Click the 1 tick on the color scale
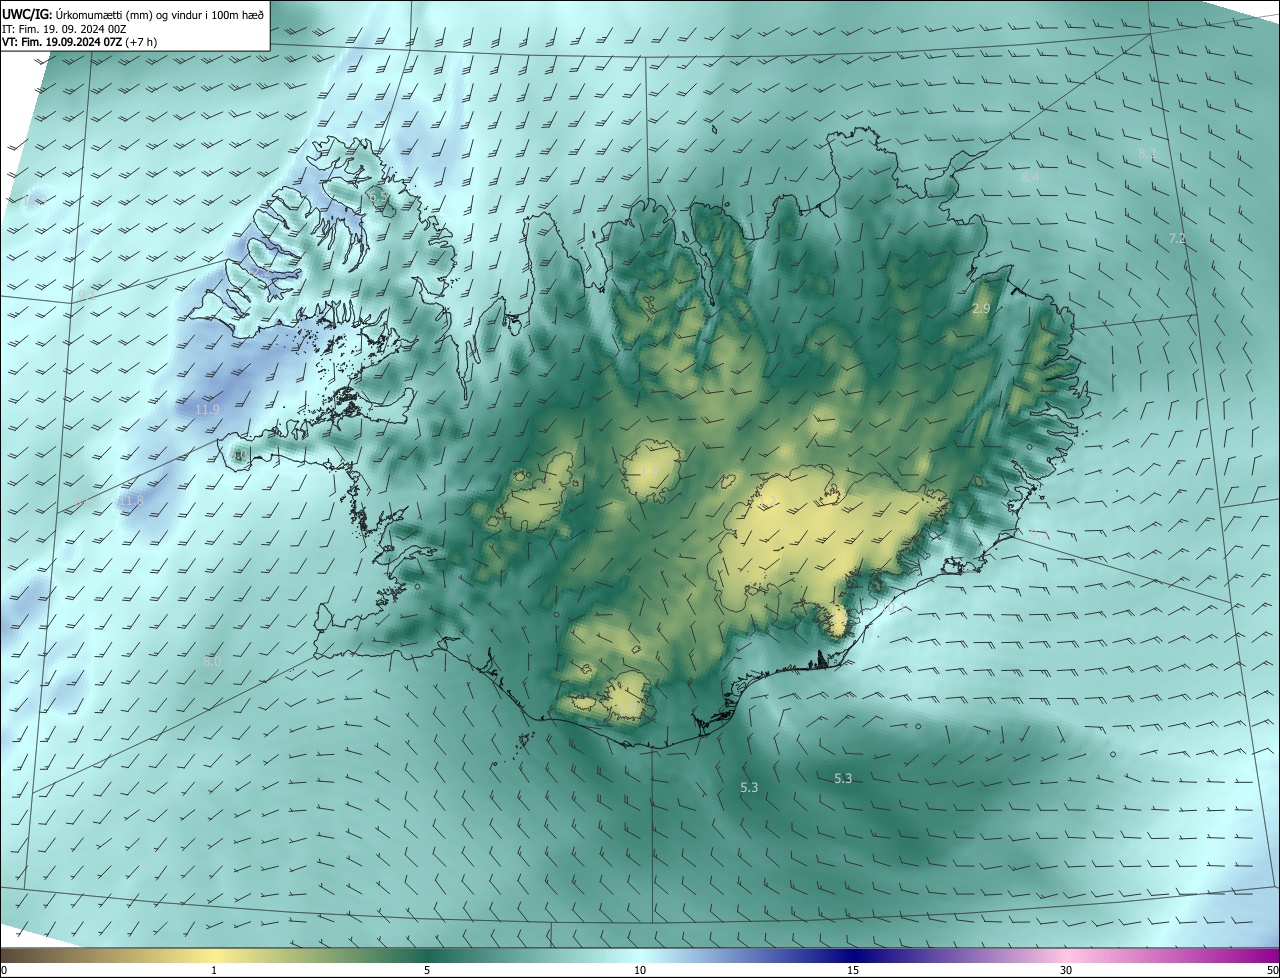The height and width of the screenshot is (978, 1280). (x=214, y=970)
